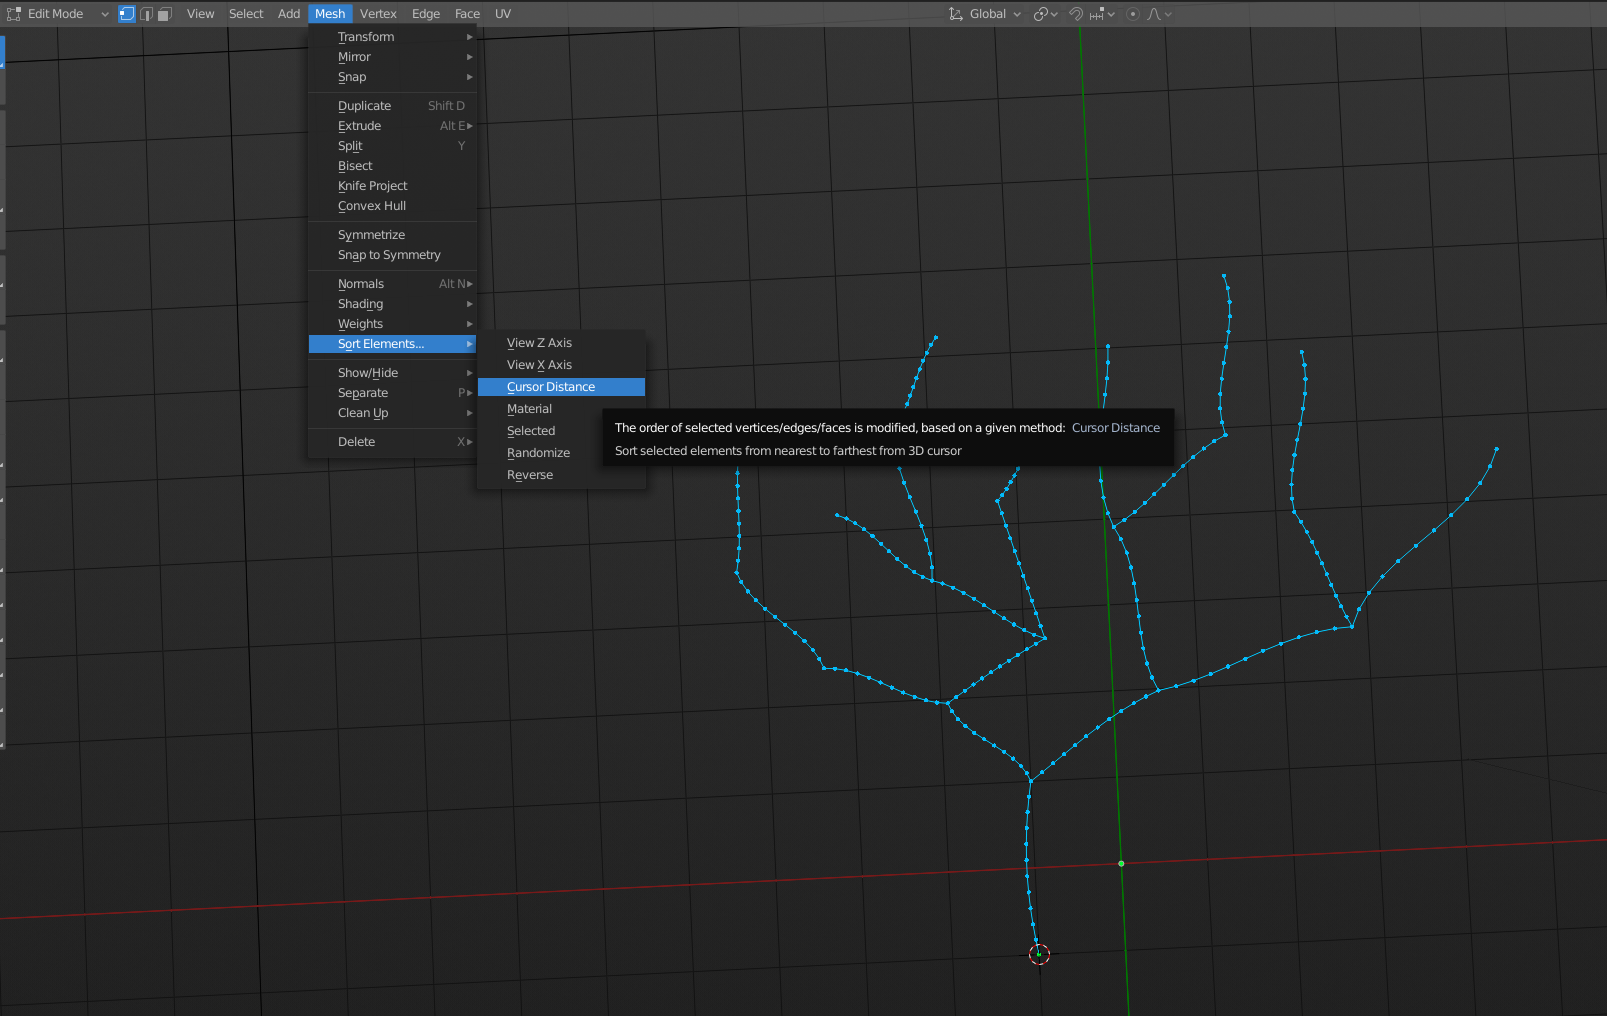Expand the Snap submenu in the Mesh menu
The height and width of the screenshot is (1016, 1607).
(x=392, y=77)
